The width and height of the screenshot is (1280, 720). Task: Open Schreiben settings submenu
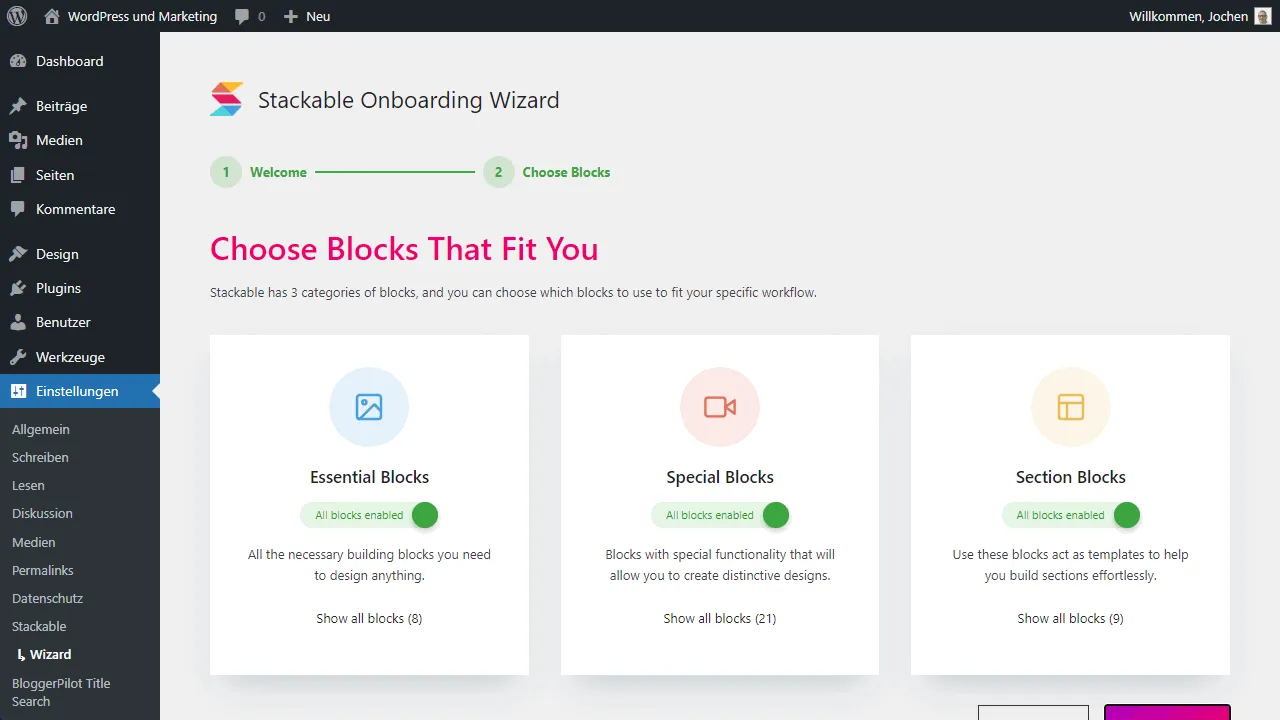(x=40, y=457)
